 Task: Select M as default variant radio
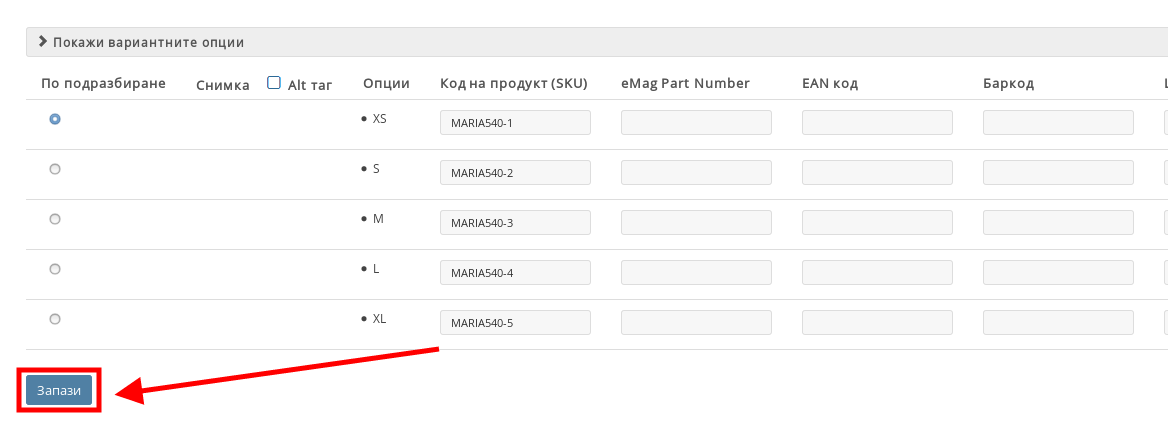[55, 219]
